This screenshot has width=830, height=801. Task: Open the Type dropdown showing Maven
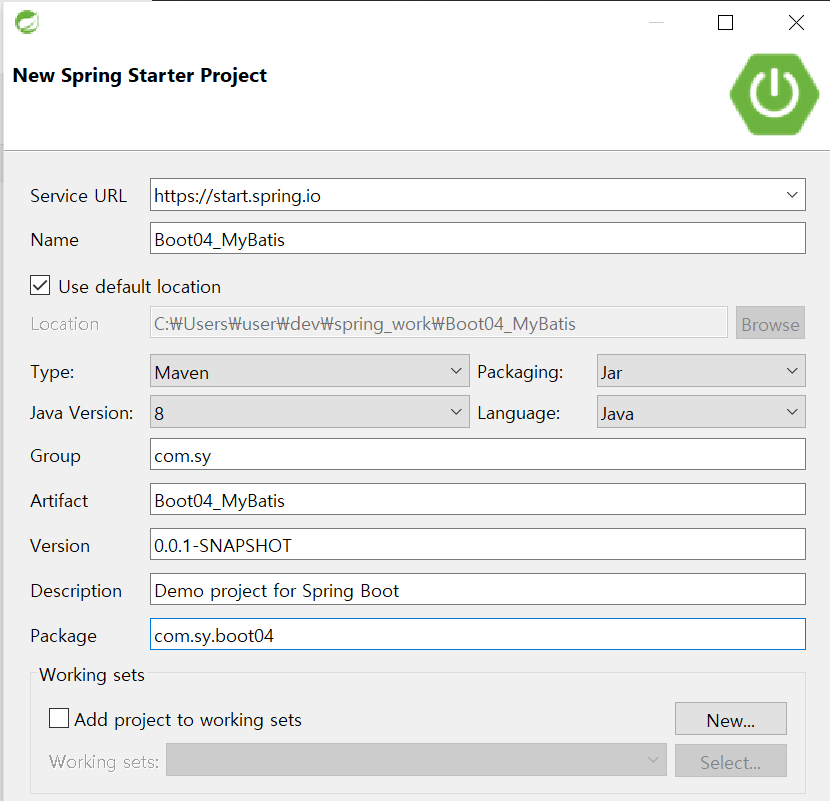[x=310, y=371]
